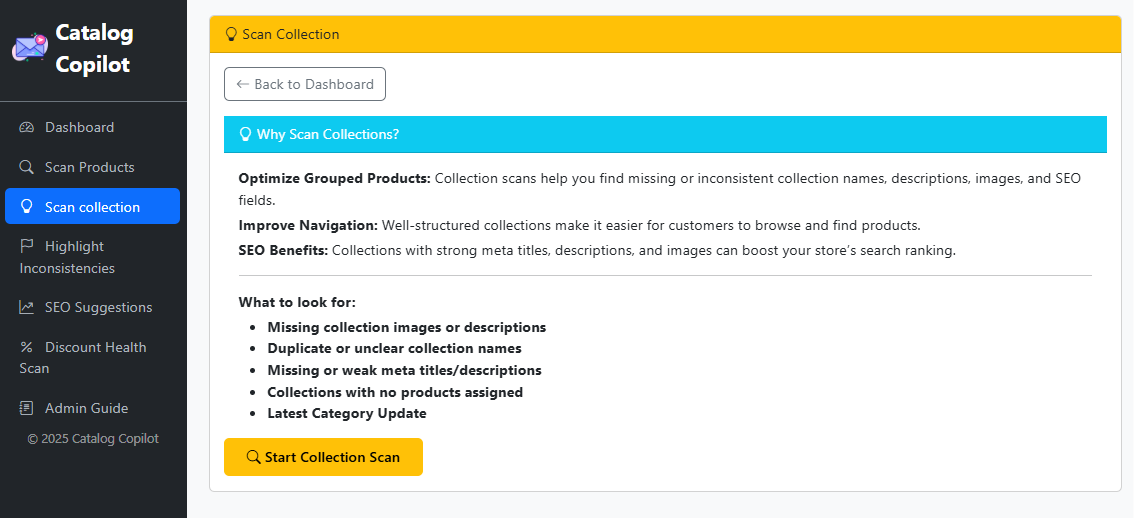The image size is (1134, 518).
Task: Click the Admin Guide document icon
Action: [27, 408]
